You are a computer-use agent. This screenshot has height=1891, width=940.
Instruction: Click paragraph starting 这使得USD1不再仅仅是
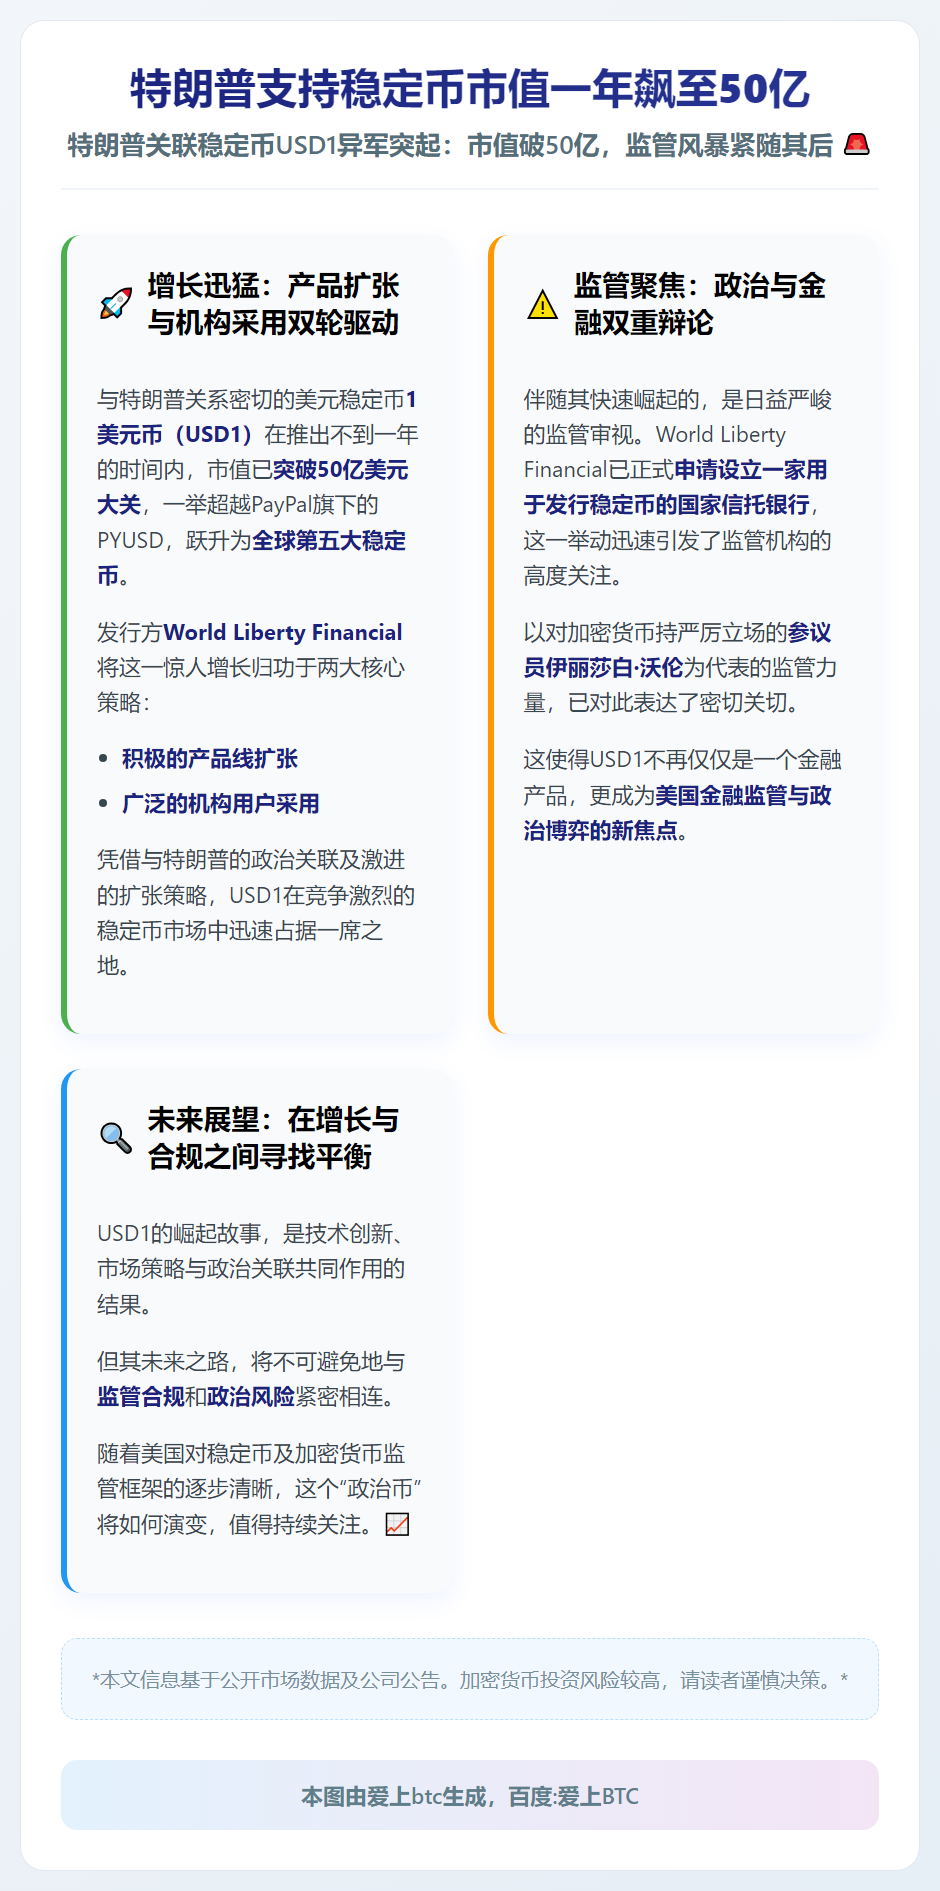click(x=682, y=795)
